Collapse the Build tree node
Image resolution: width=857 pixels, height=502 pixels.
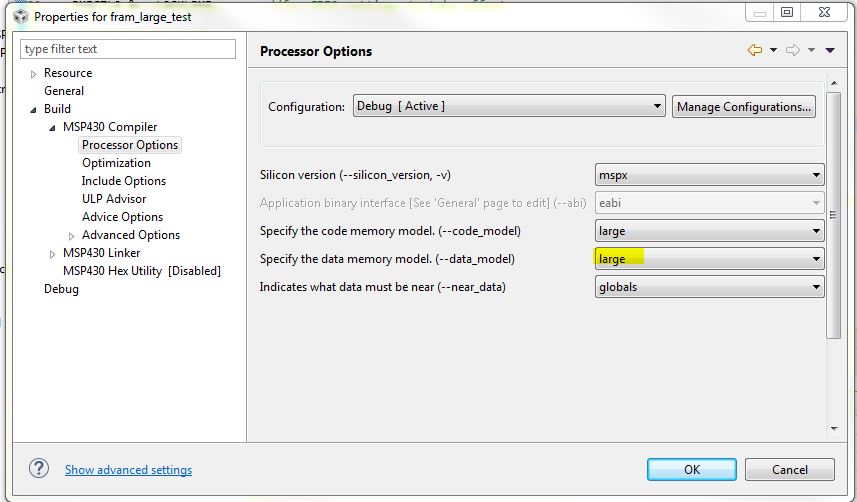[34, 109]
